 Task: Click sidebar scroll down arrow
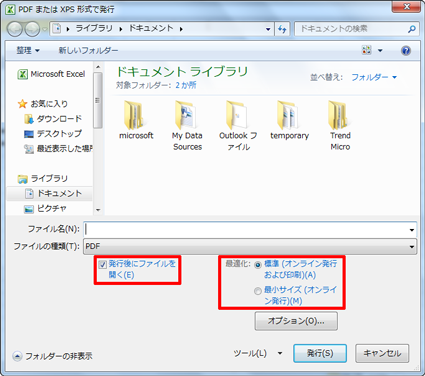98,210
